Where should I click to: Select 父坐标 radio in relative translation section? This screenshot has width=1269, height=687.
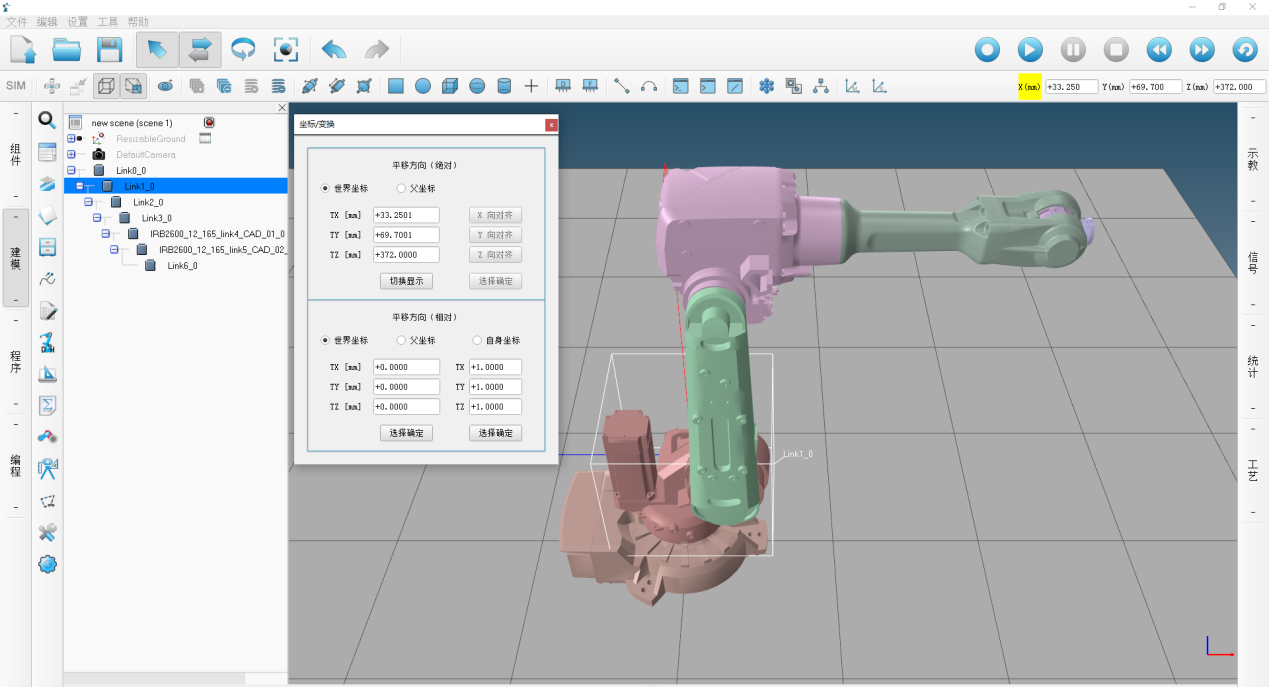(x=402, y=340)
